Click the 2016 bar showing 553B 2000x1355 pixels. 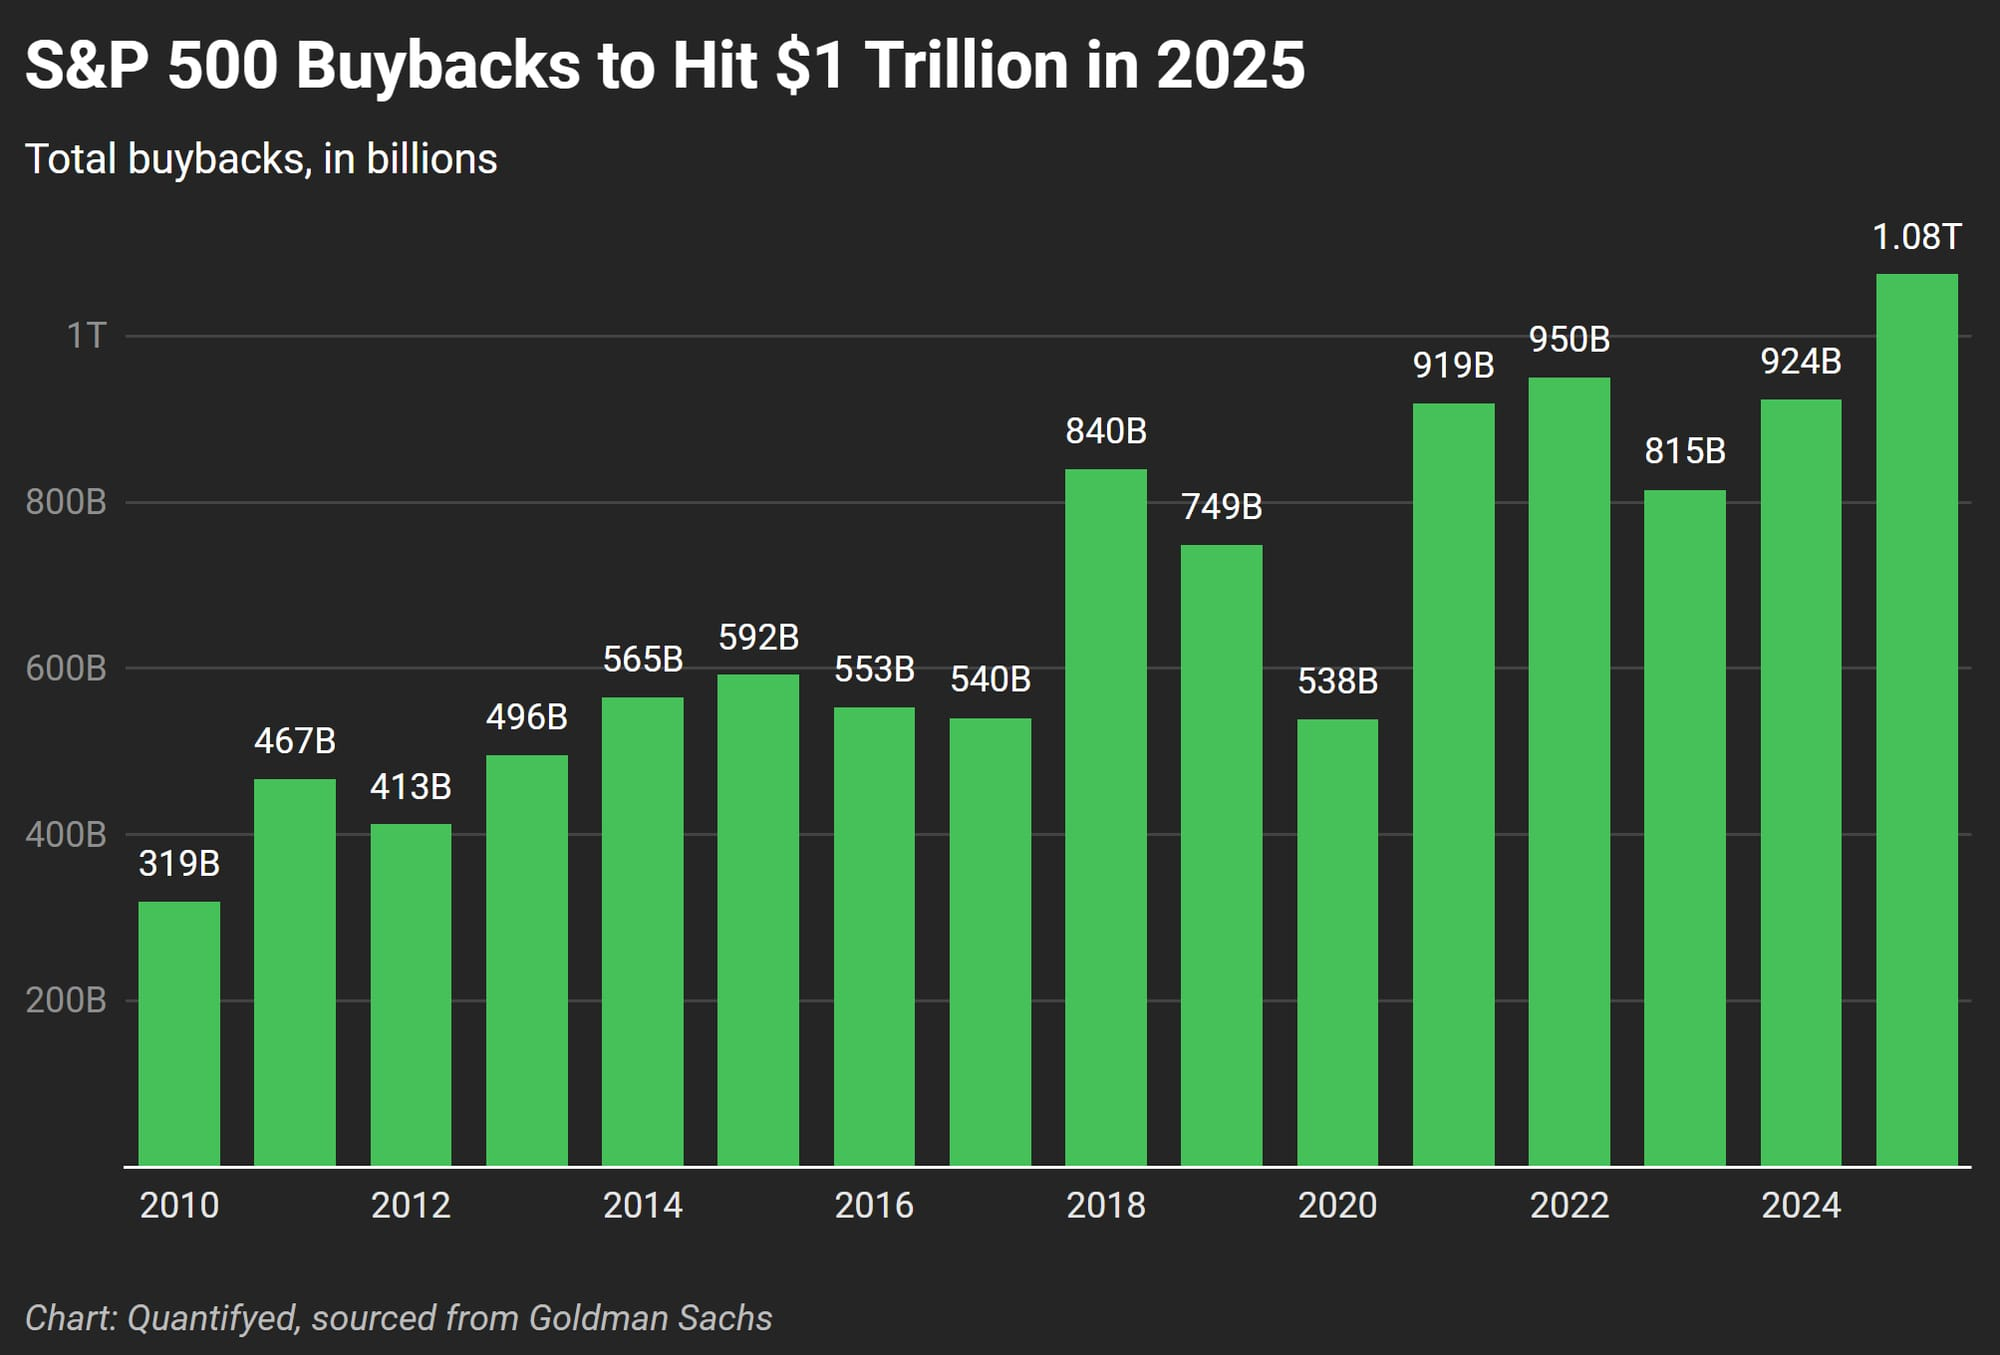pyautogui.click(x=874, y=937)
